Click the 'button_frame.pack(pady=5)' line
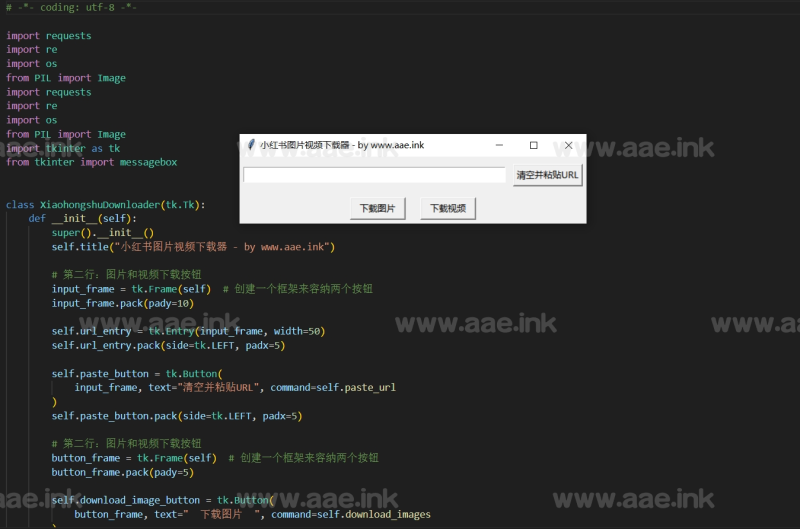The width and height of the screenshot is (800, 529). pyautogui.click(x=122, y=472)
